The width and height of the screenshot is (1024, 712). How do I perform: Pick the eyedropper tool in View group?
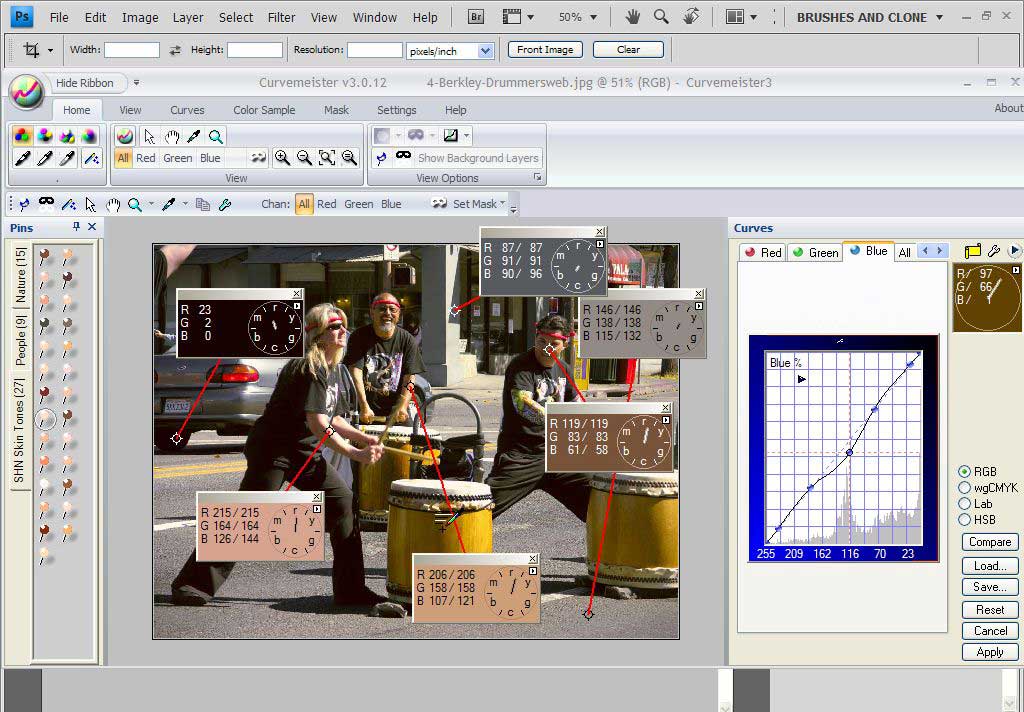point(194,136)
